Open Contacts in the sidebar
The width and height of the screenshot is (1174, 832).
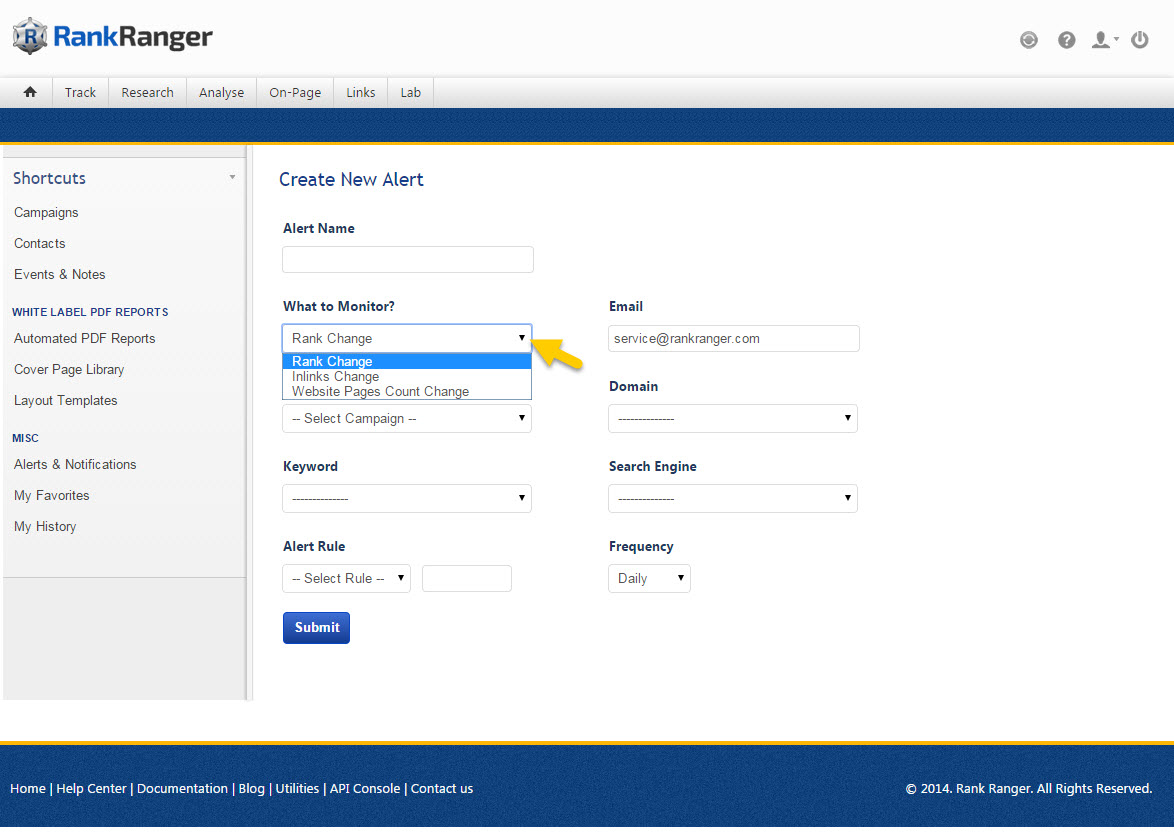[40, 243]
